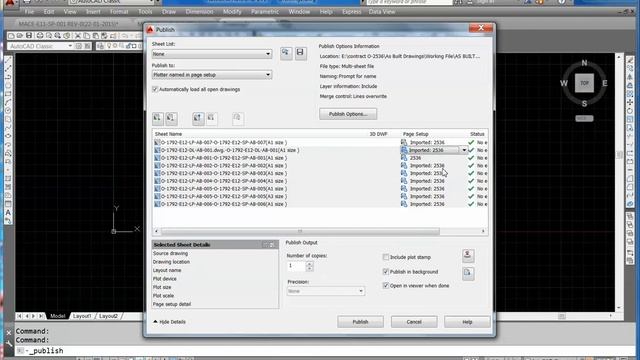Click the Cancel button
The width and height of the screenshot is (640, 360).
pos(414,322)
